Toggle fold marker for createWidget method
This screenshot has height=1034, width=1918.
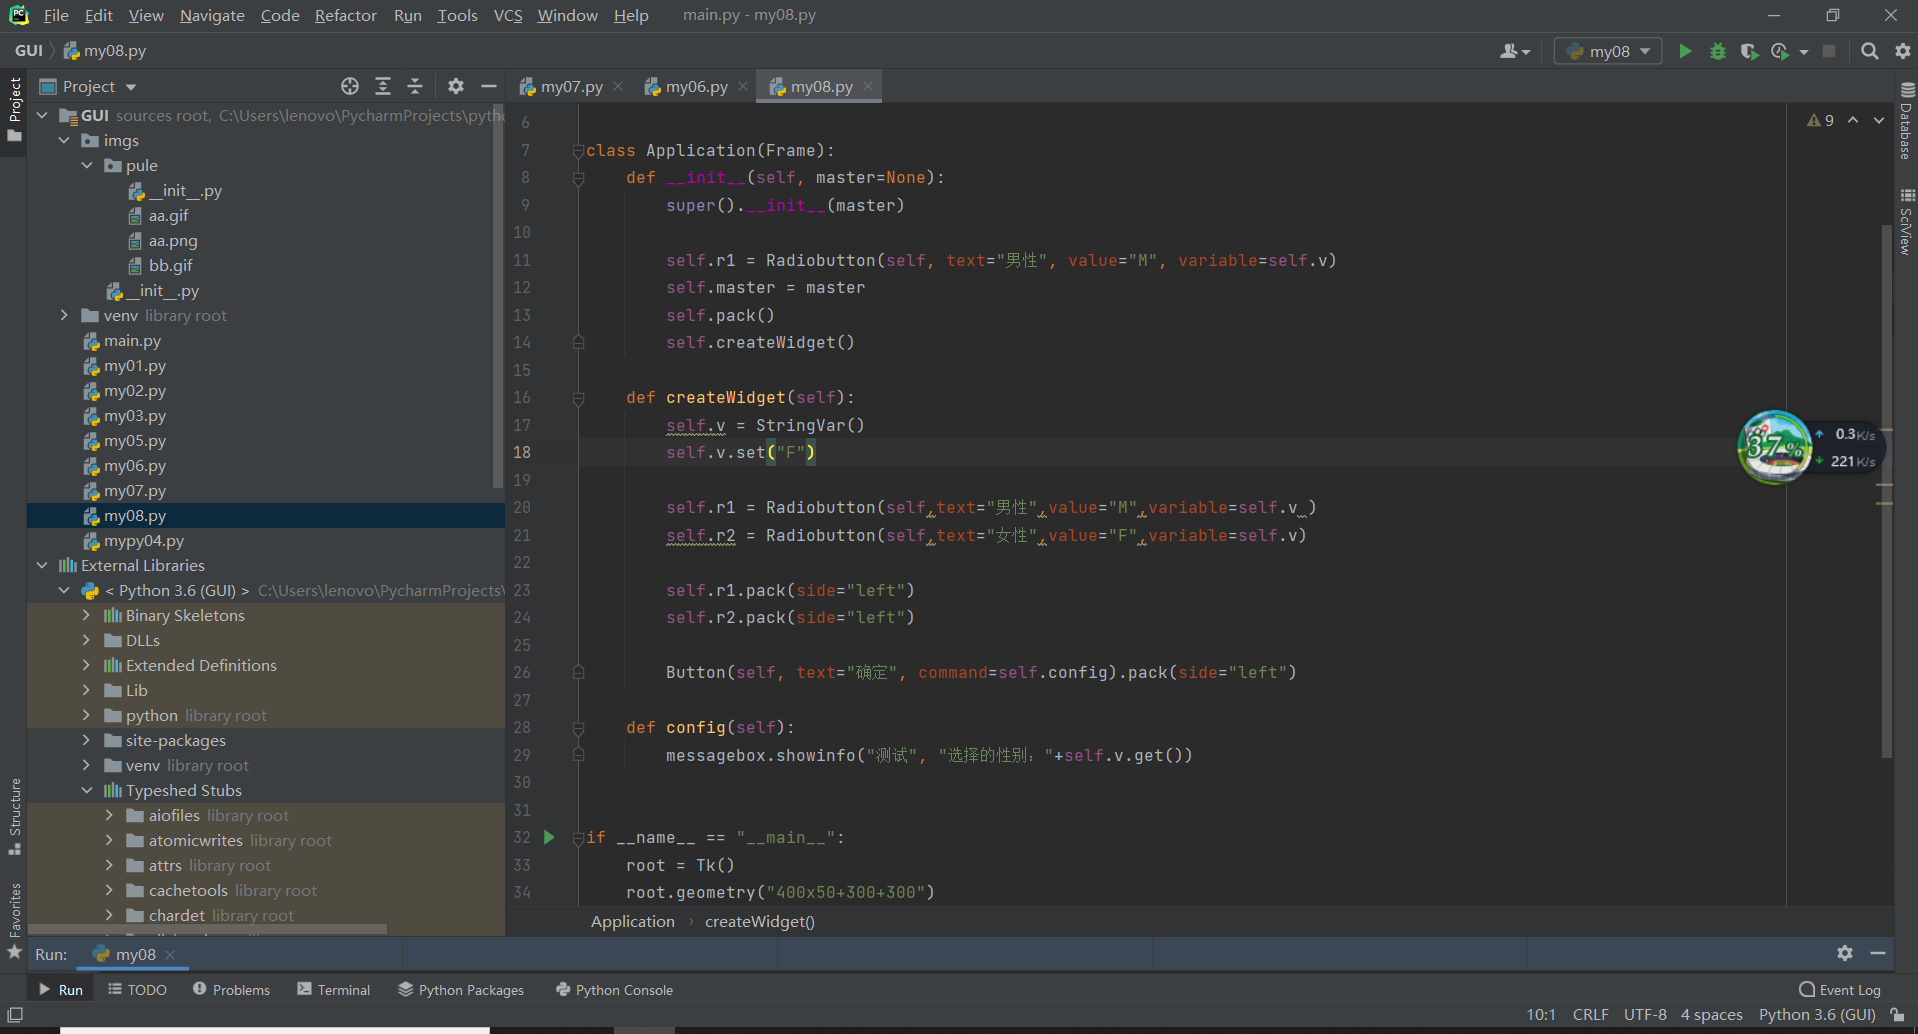pyautogui.click(x=578, y=398)
